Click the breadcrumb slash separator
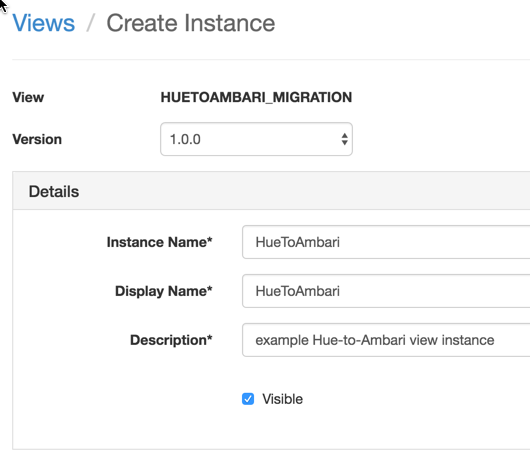 pyautogui.click(x=90, y=23)
